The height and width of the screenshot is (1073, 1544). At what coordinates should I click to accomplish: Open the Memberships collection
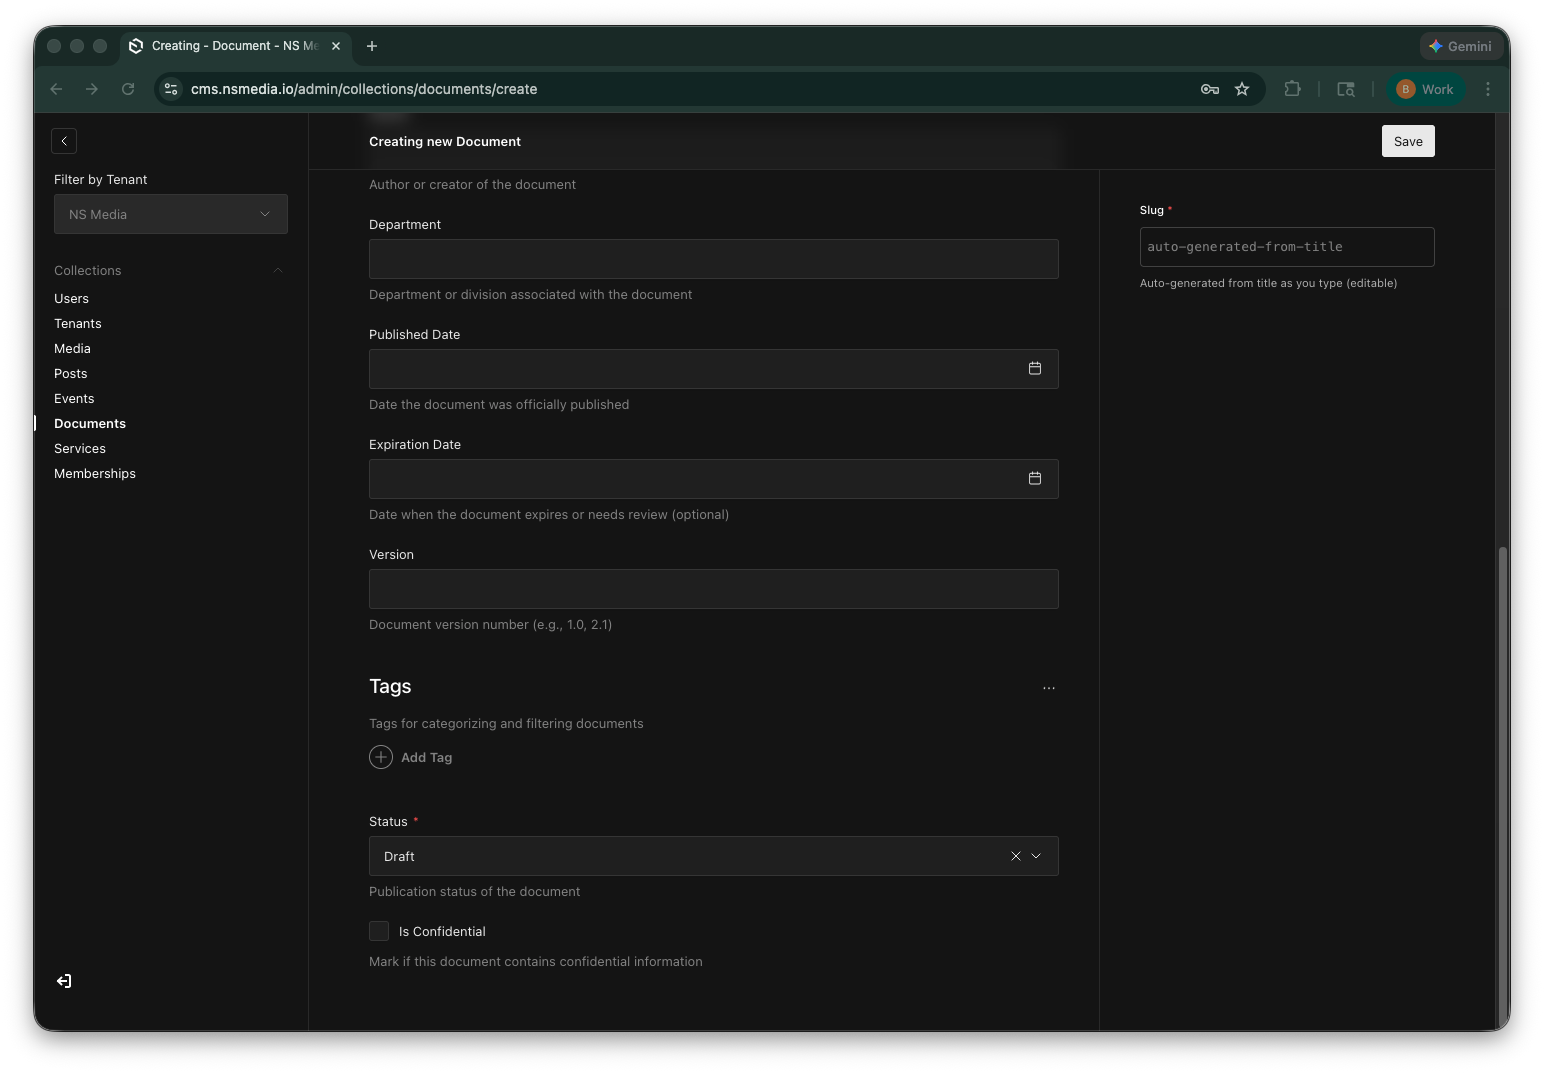click(95, 473)
